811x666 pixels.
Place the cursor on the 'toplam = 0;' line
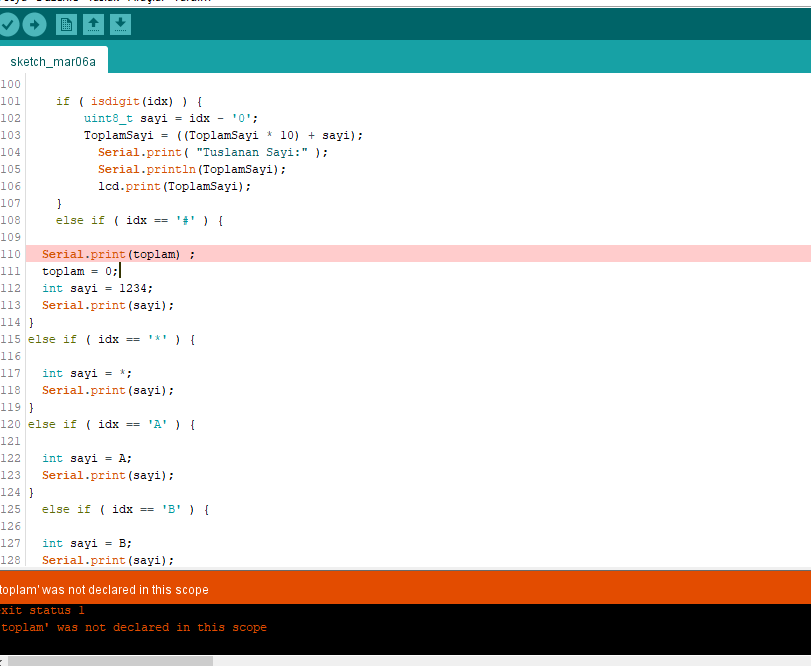pos(80,271)
